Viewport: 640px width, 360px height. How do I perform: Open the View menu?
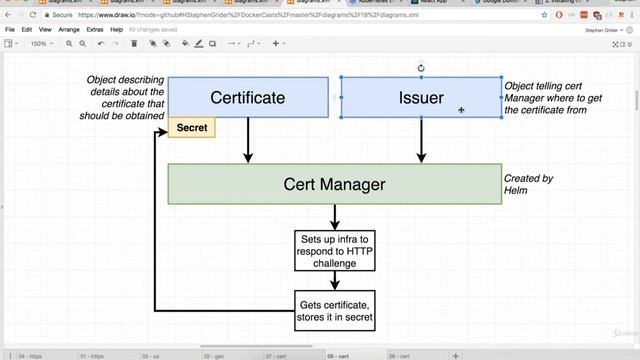pyautogui.click(x=45, y=29)
